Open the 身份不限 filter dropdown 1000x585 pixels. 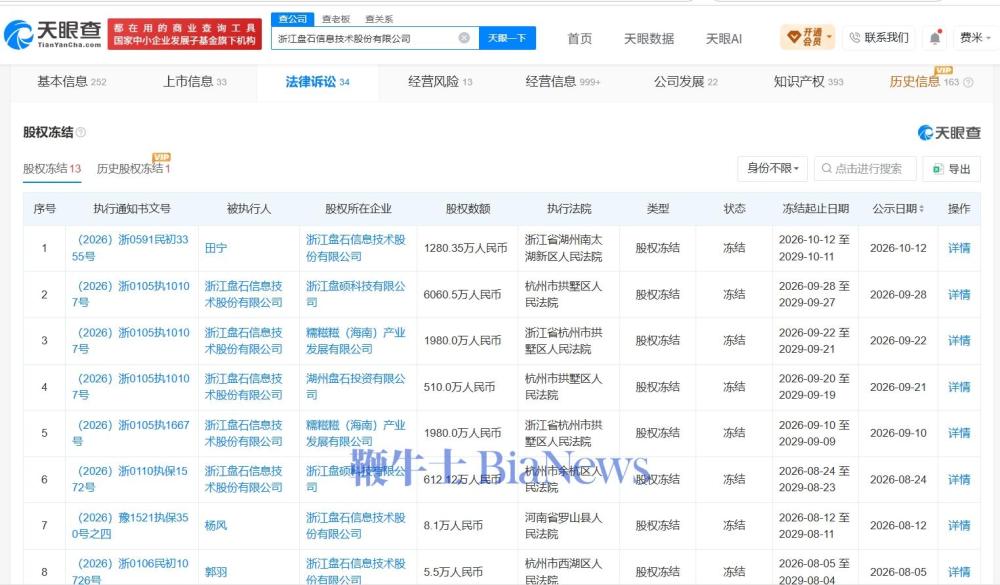pos(772,168)
